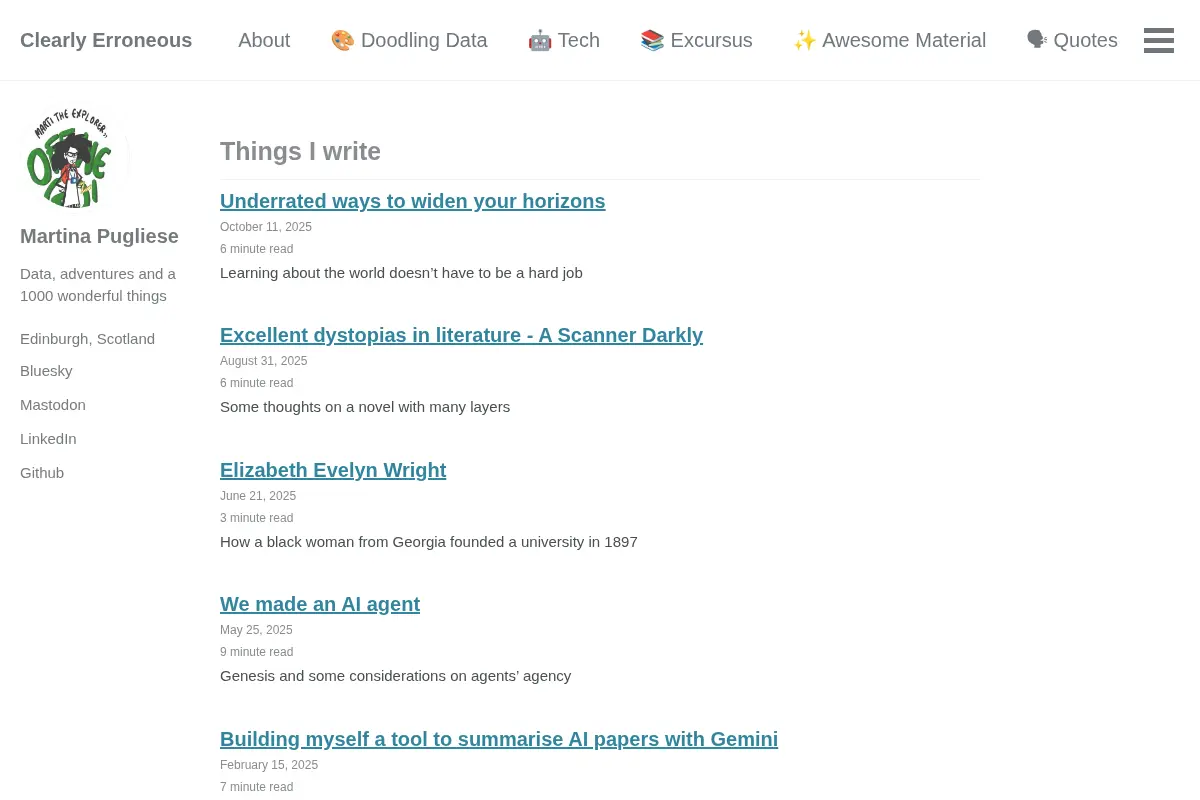This screenshot has height=800, width=1200.
Task: Visit the Bluesky profile link
Action: [46, 371]
